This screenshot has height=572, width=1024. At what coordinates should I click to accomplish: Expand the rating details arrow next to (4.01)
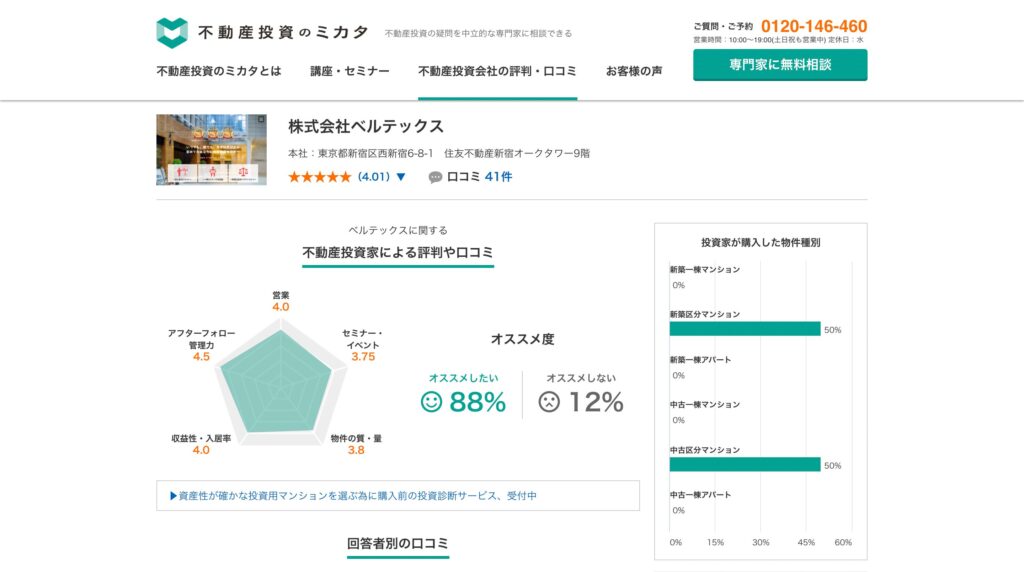[x=401, y=177]
